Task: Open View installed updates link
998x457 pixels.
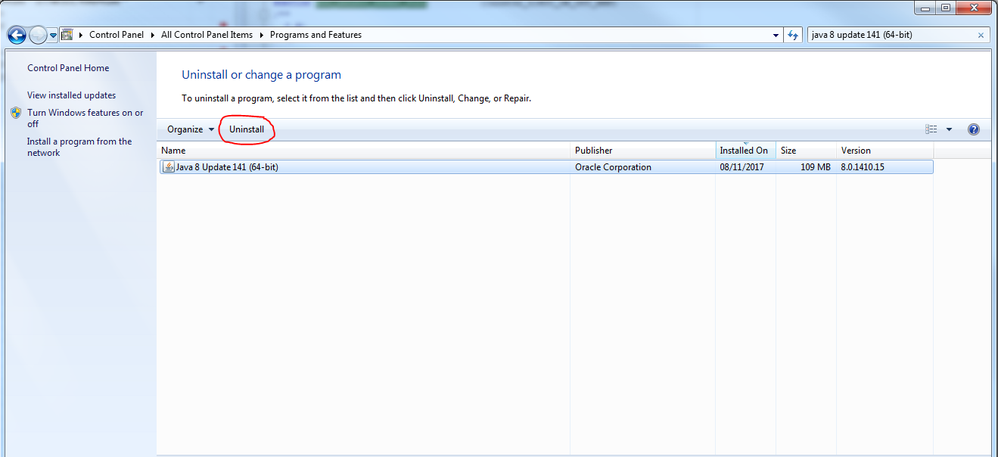Action: [71, 95]
